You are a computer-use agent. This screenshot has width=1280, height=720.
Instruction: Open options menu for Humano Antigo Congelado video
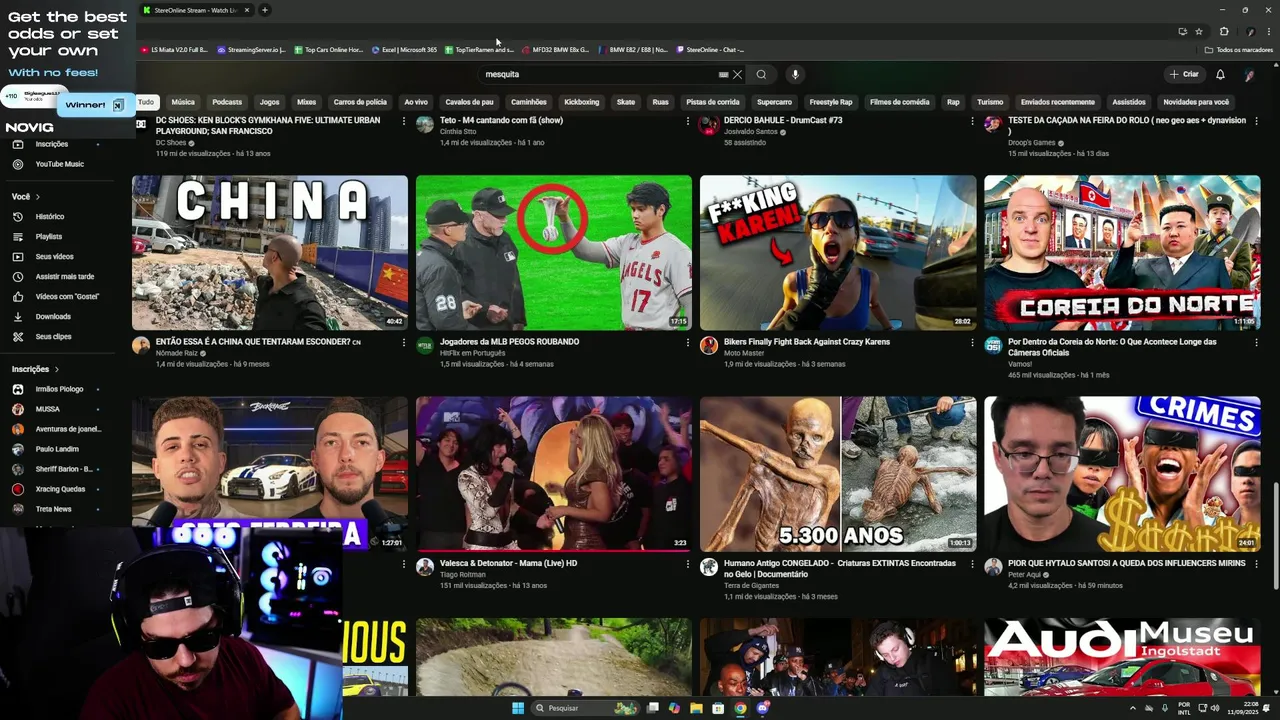(x=971, y=564)
